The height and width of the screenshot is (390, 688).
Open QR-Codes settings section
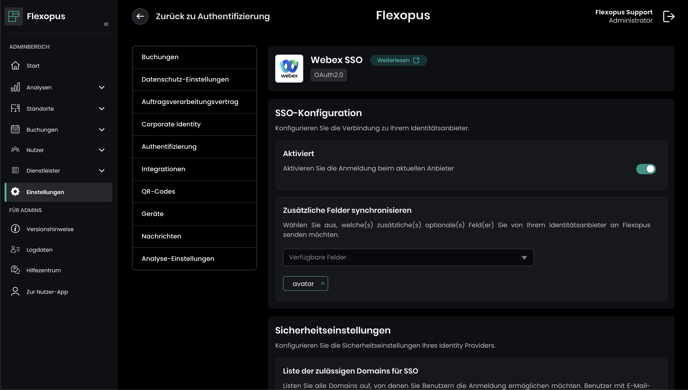pyautogui.click(x=194, y=191)
